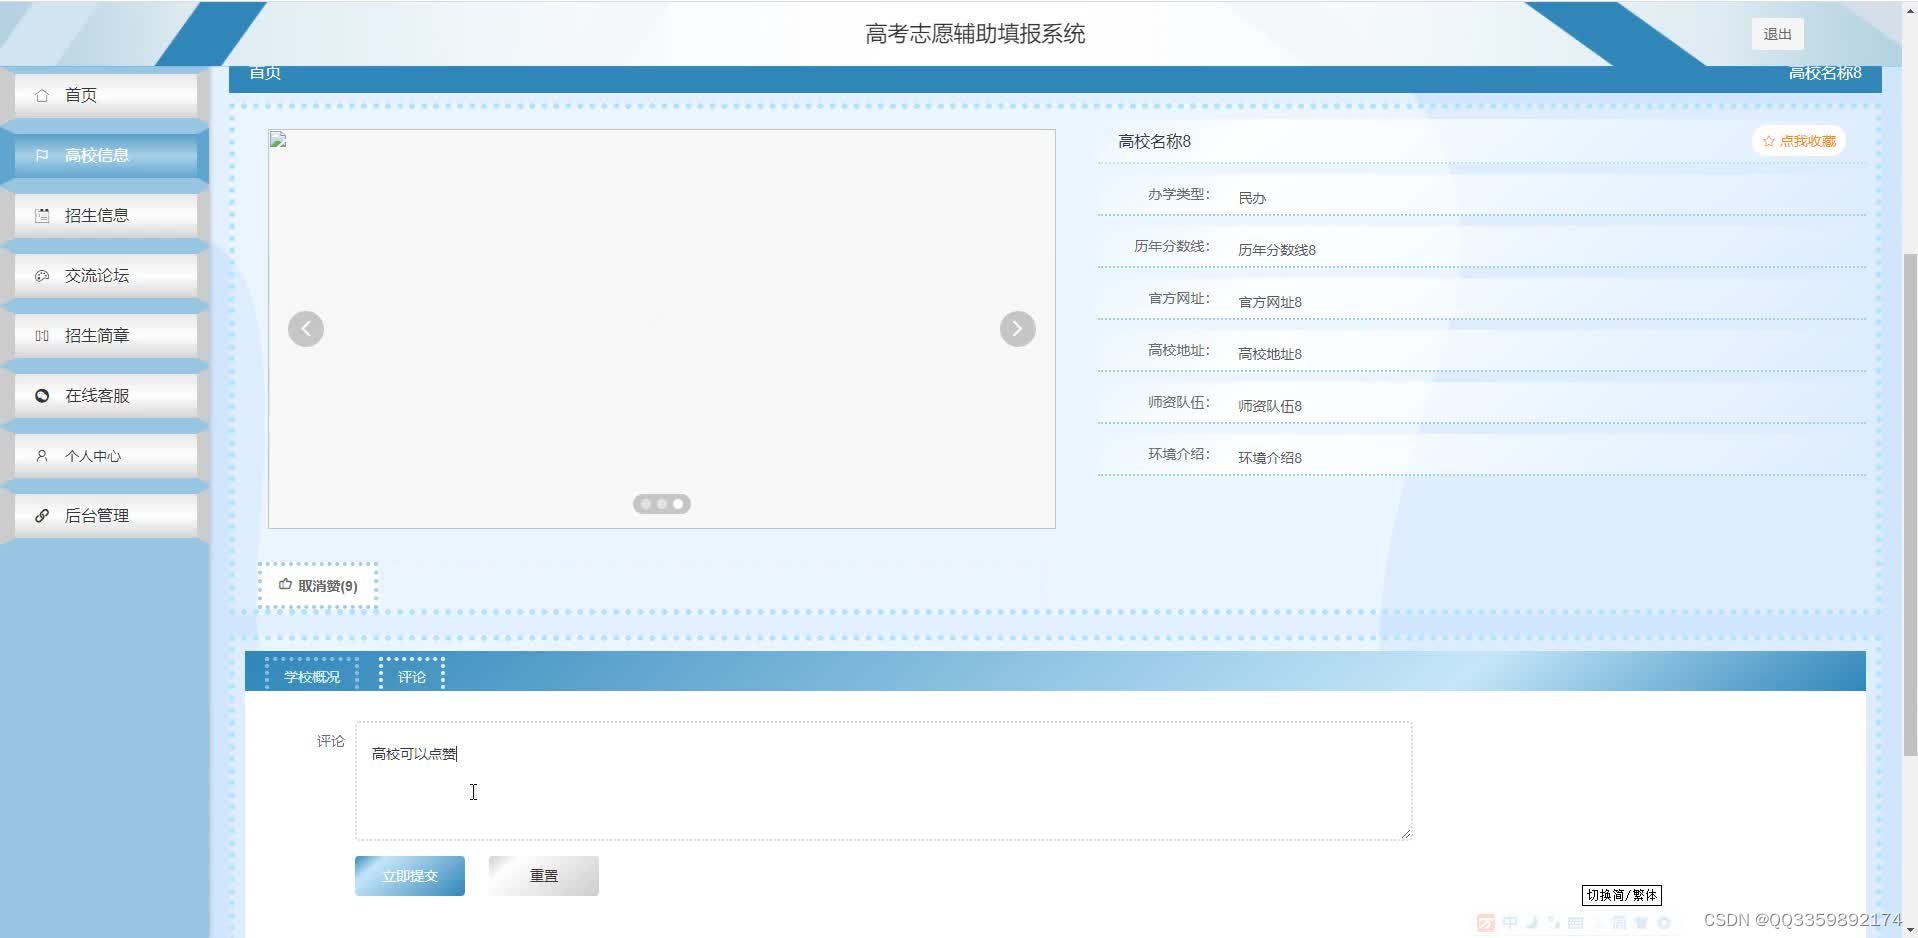Click the comment box resize handle
The height and width of the screenshot is (938, 1918).
point(1406,833)
